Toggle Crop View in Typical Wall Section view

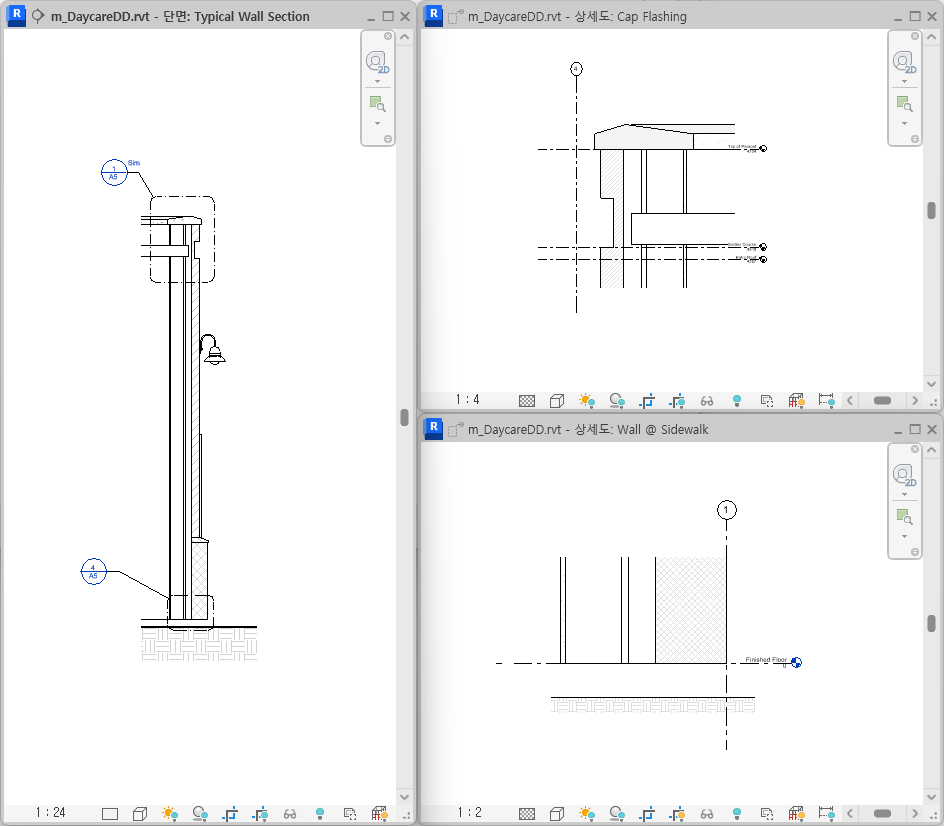tap(230, 814)
